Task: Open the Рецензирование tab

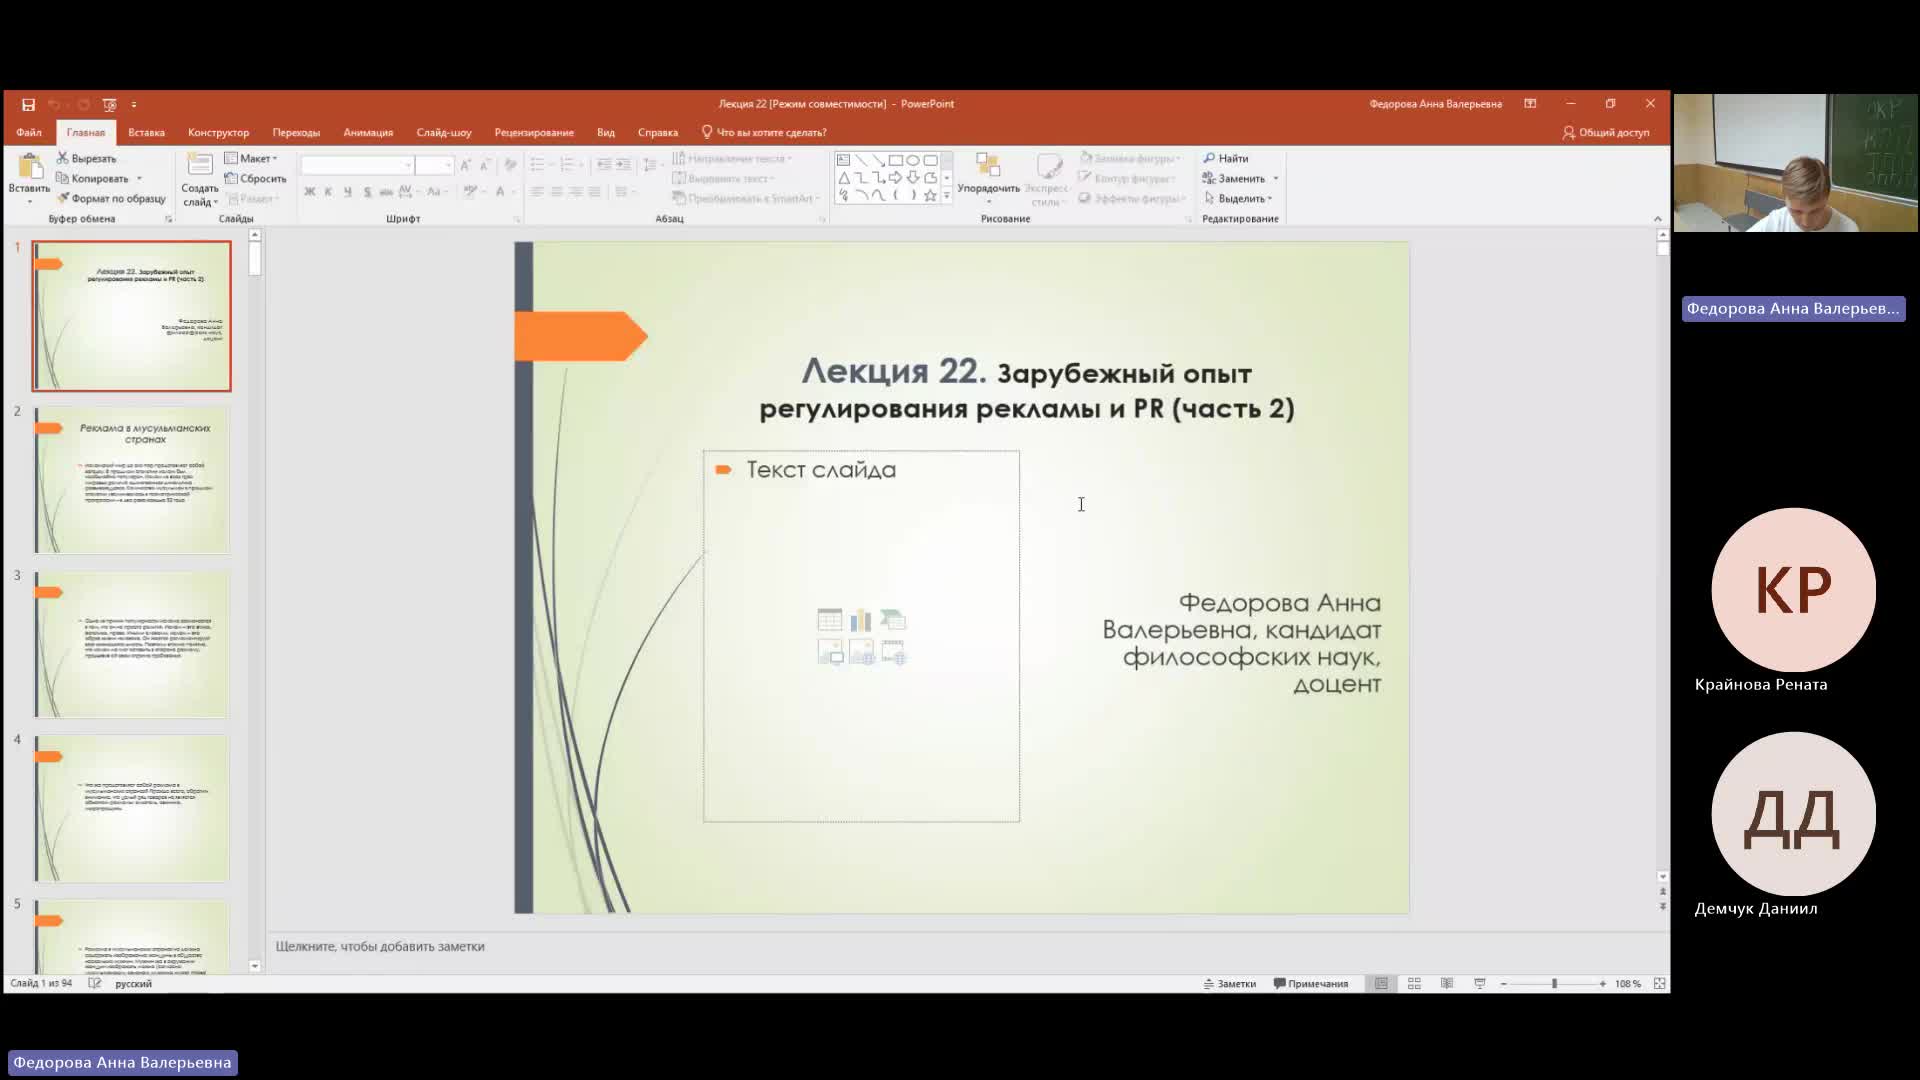Action: coord(534,132)
